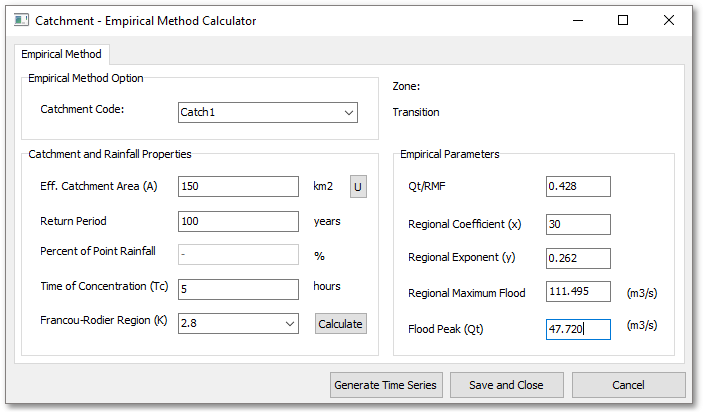The image size is (704, 415).
Task: Click the Flood Peak (Qt) field
Action: pos(578,329)
